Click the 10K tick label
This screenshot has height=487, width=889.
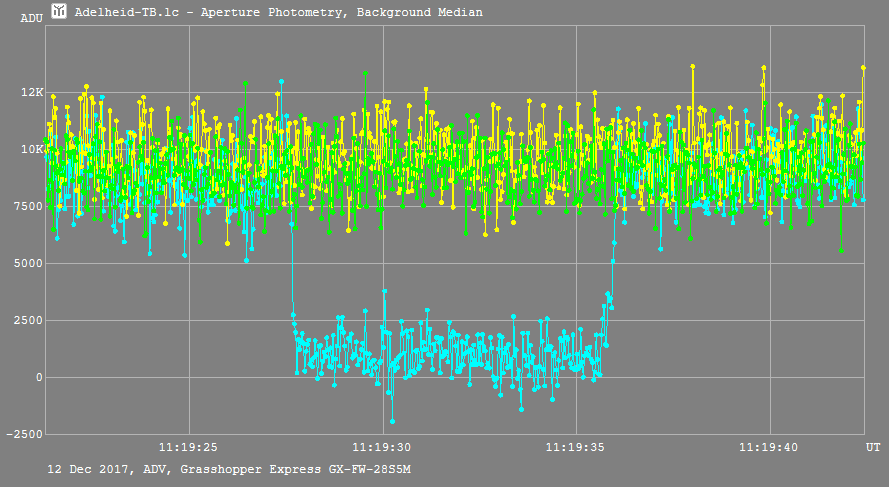pyautogui.click(x=32, y=149)
